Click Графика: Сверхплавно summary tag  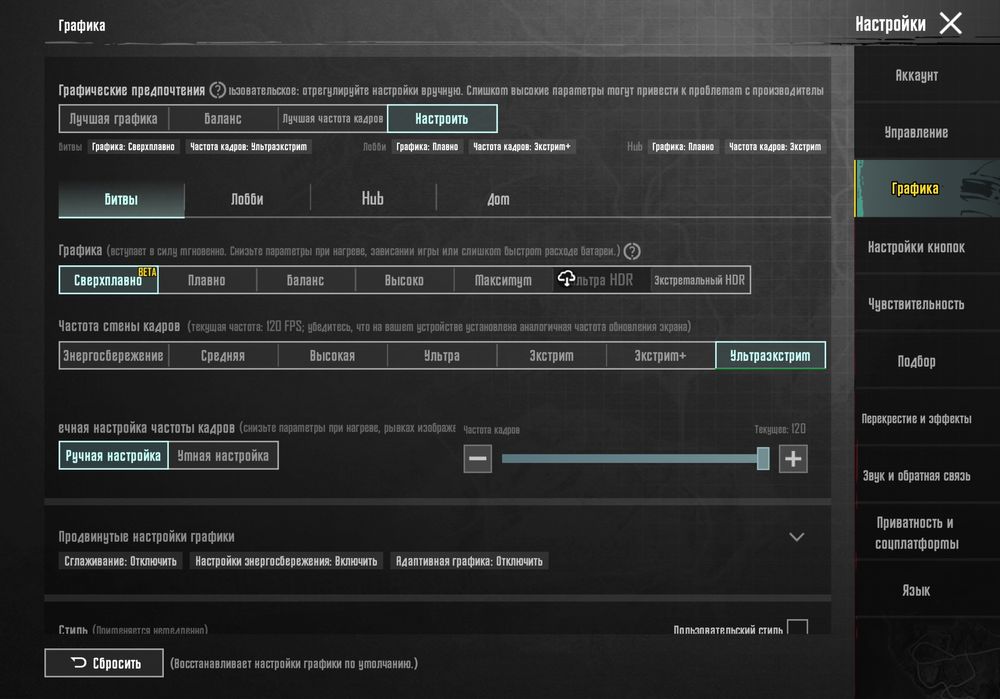pyautogui.click(x=133, y=147)
